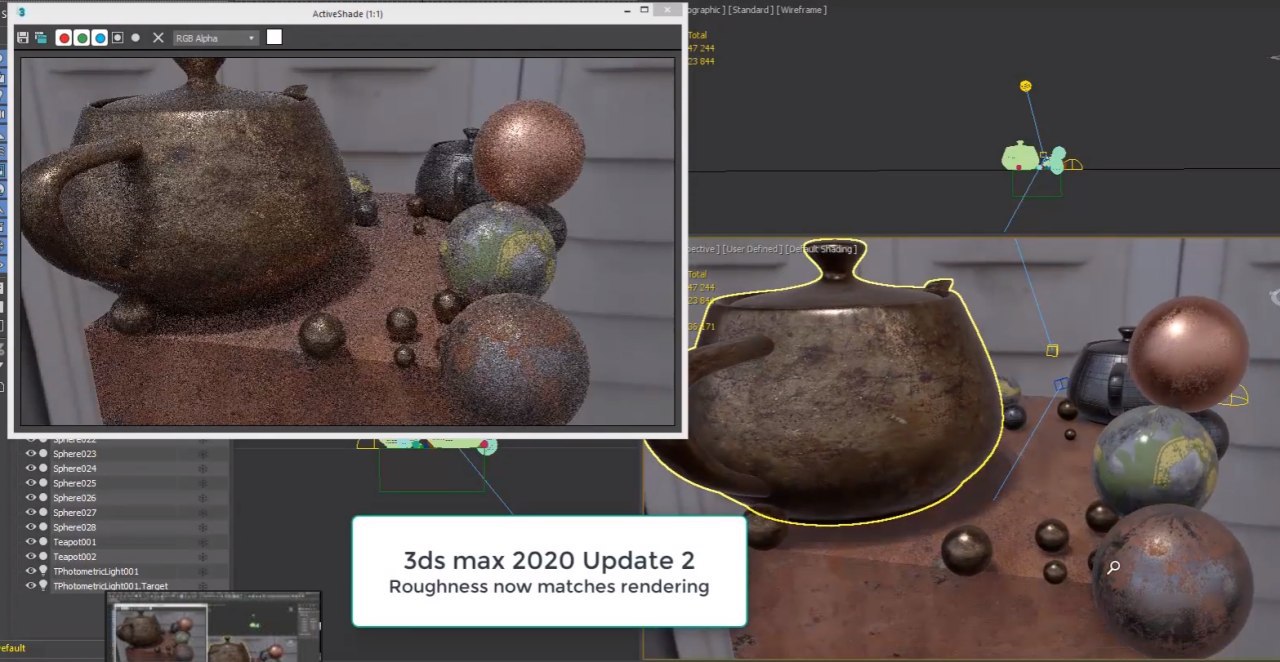Hide TPhotometricLight001.Target using its eye icon

click(x=30, y=586)
